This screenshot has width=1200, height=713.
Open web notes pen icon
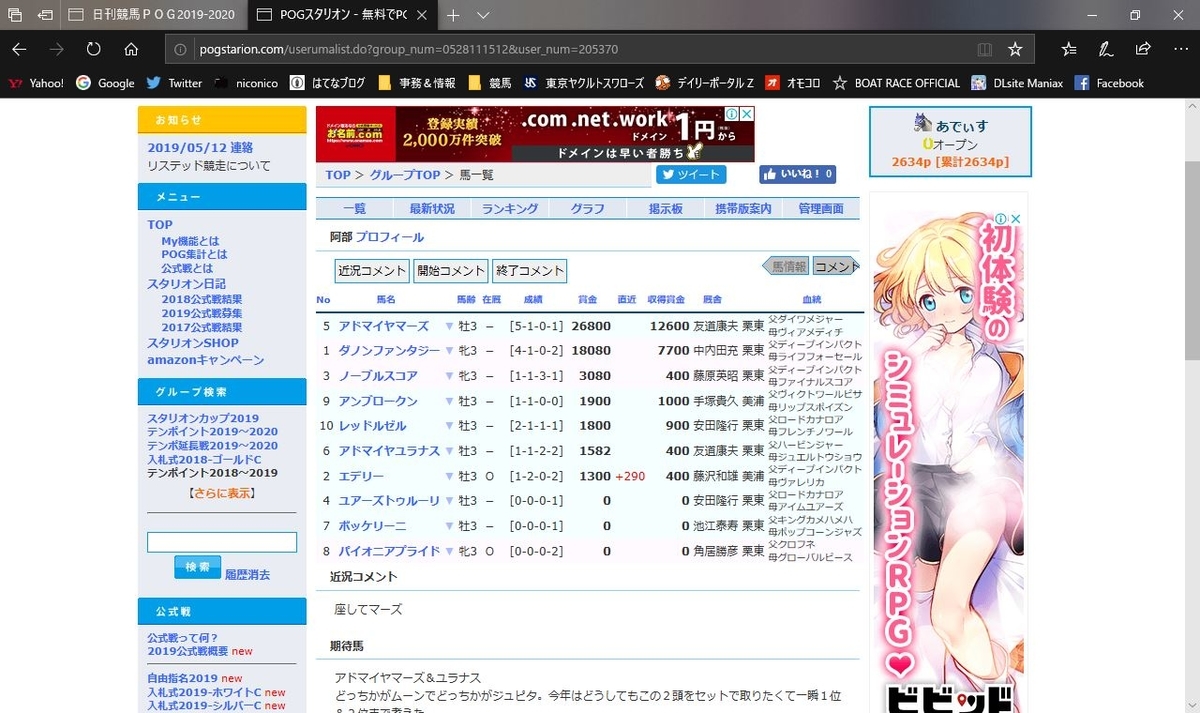pos(1106,49)
